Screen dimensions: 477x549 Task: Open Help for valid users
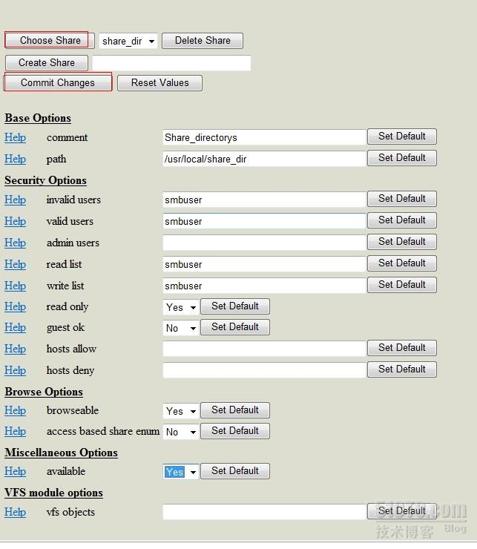click(15, 221)
